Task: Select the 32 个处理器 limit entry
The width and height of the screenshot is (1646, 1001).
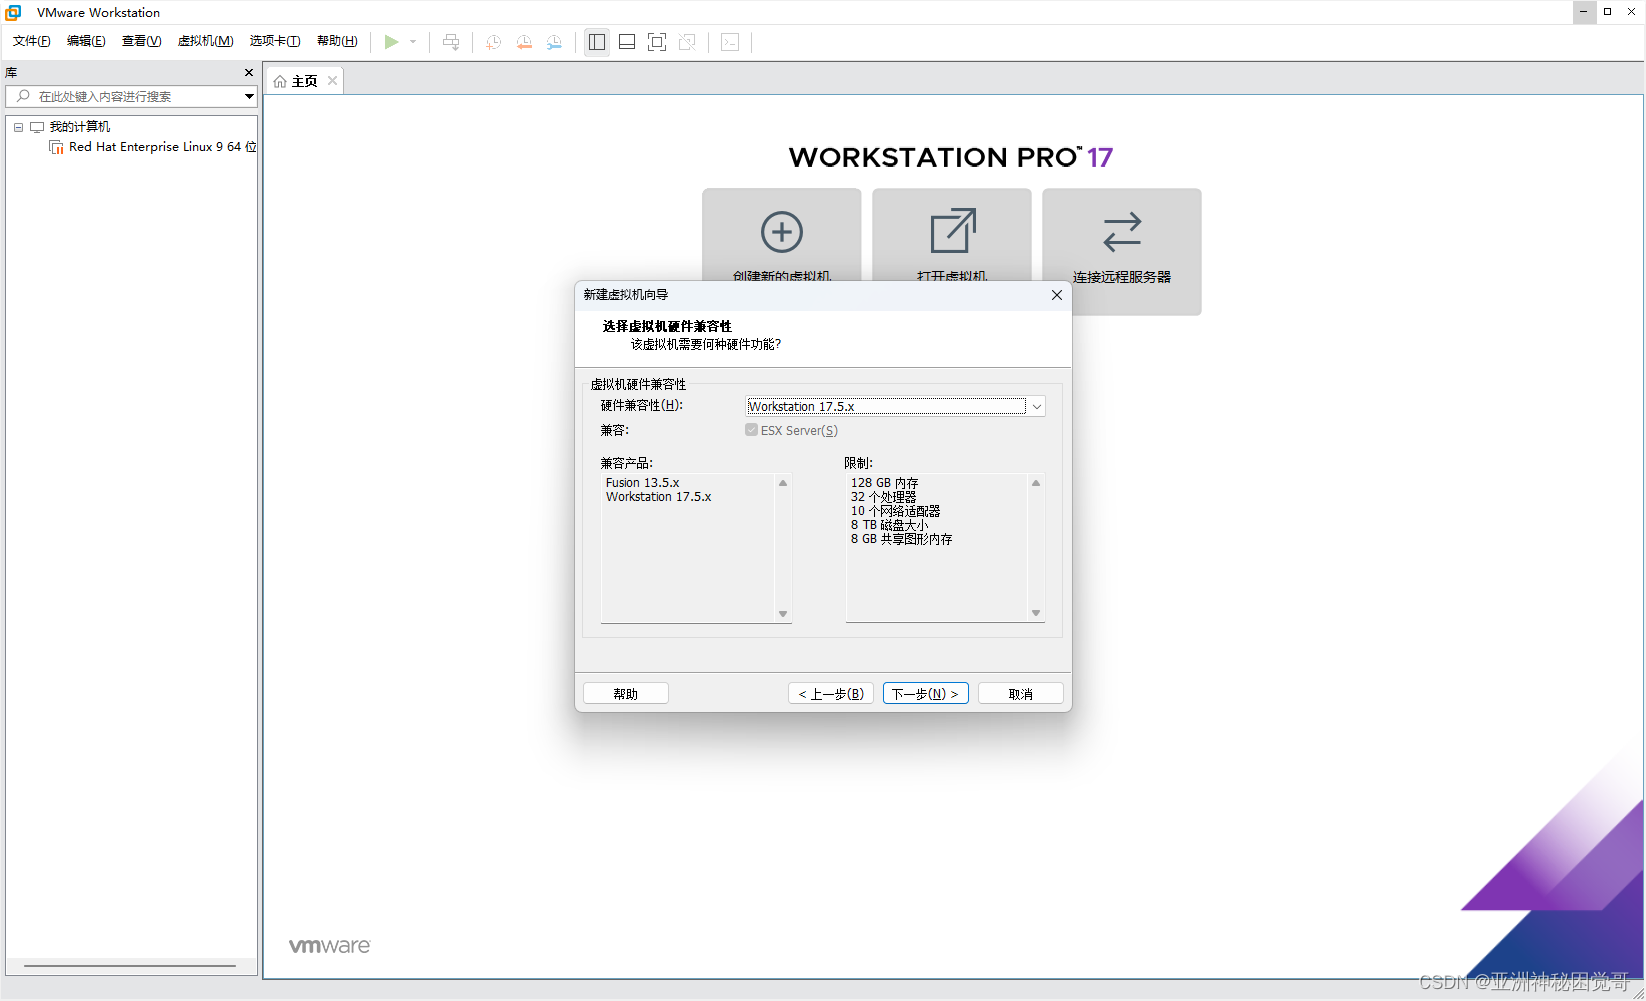Action: [883, 497]
